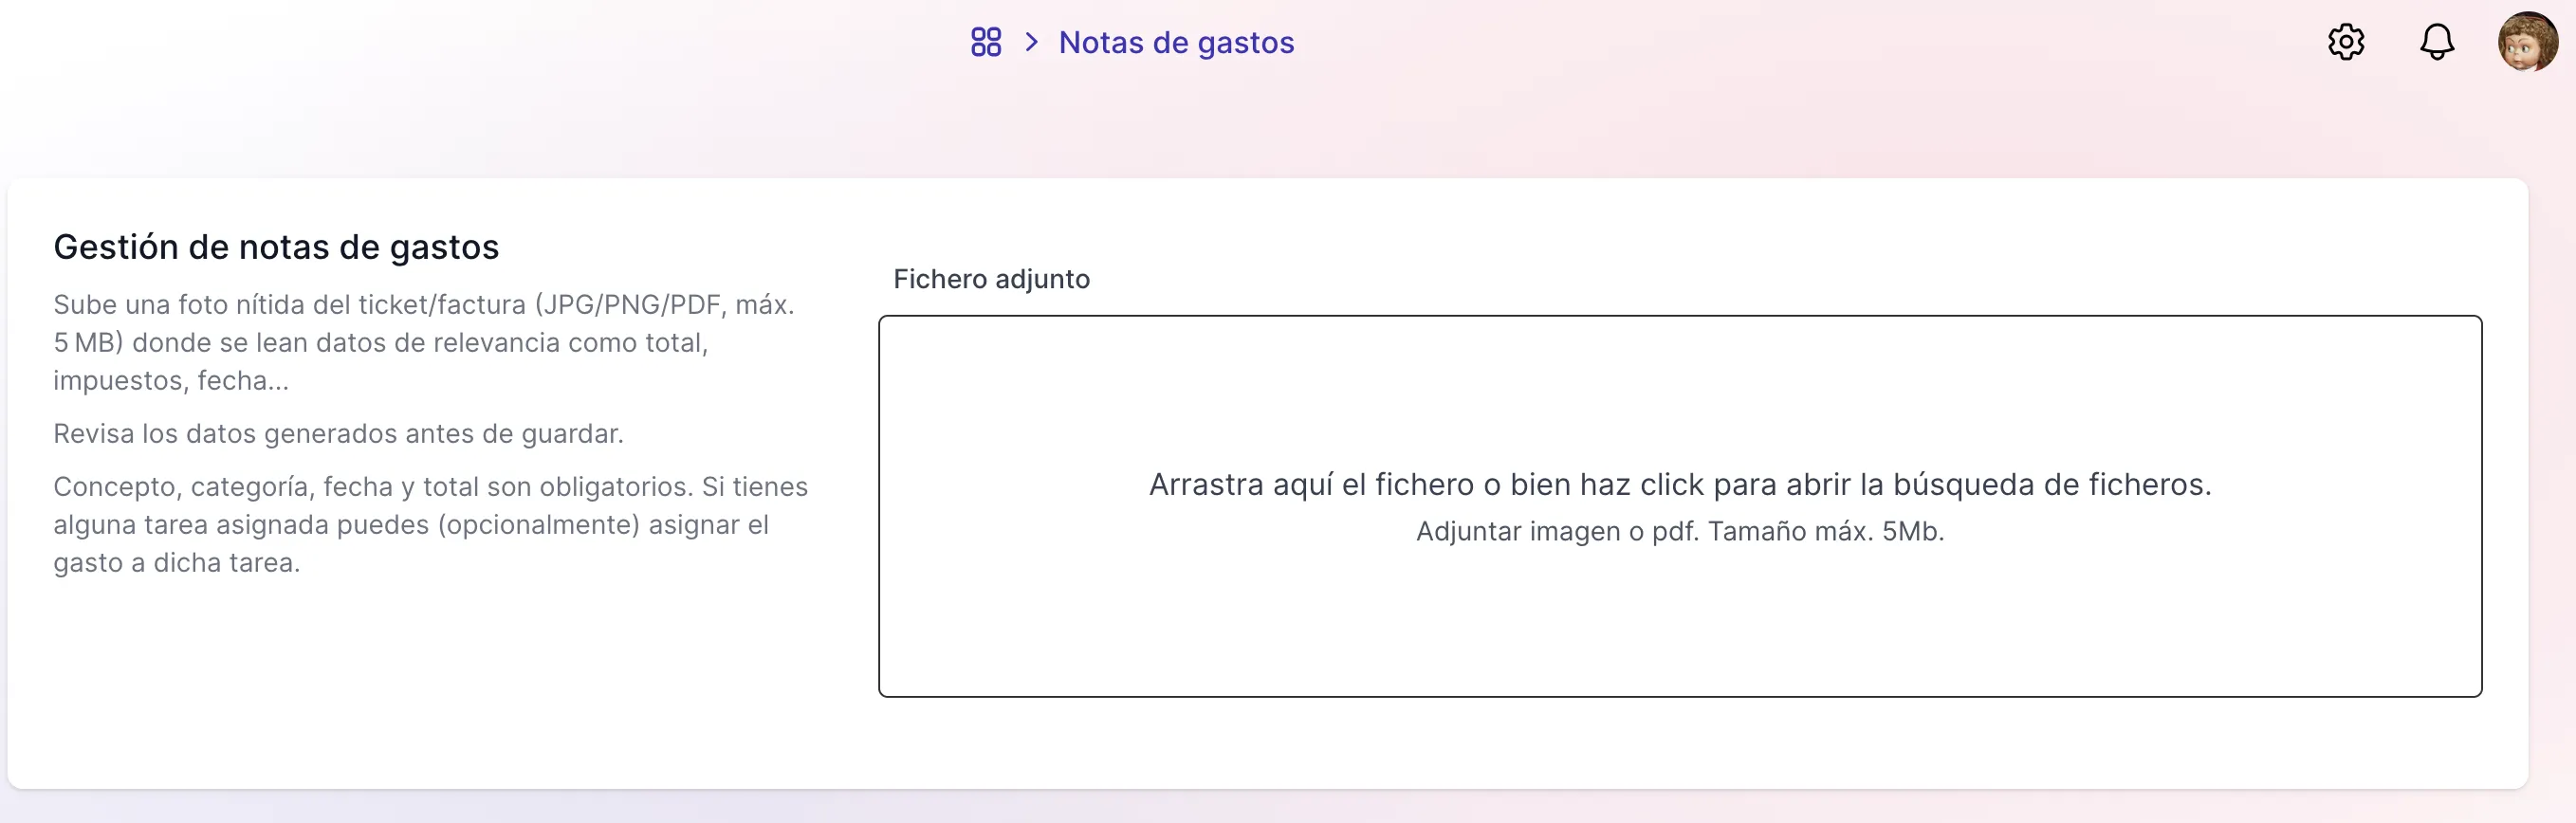Open the dashboard grid icon in breadcrumb
The width and height of the screenshot is (2576, 823).
pos(985,42)
